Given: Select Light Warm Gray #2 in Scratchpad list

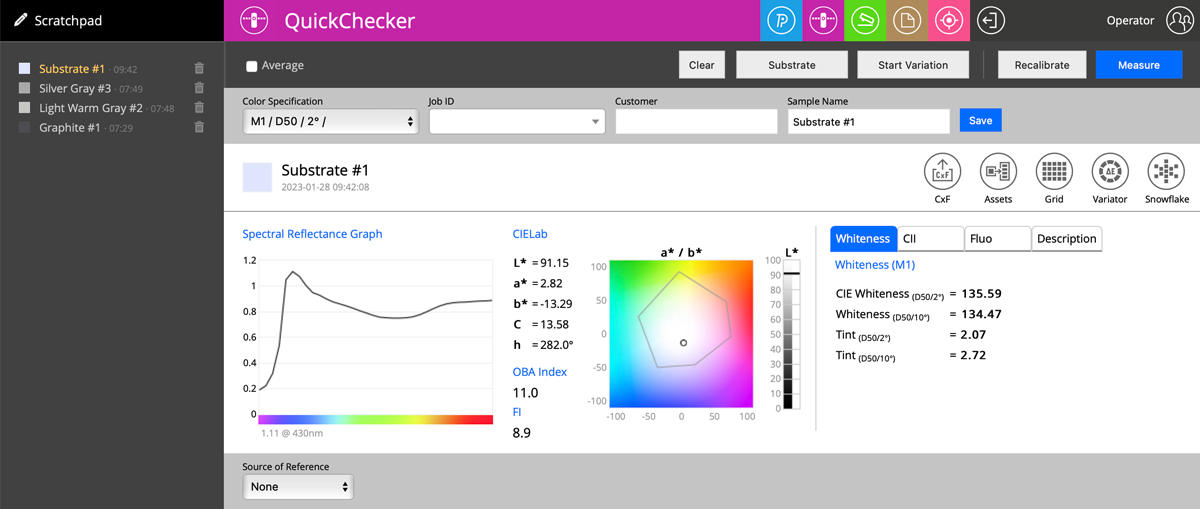Looking at the screenshot, I should (x=91, y=108).
